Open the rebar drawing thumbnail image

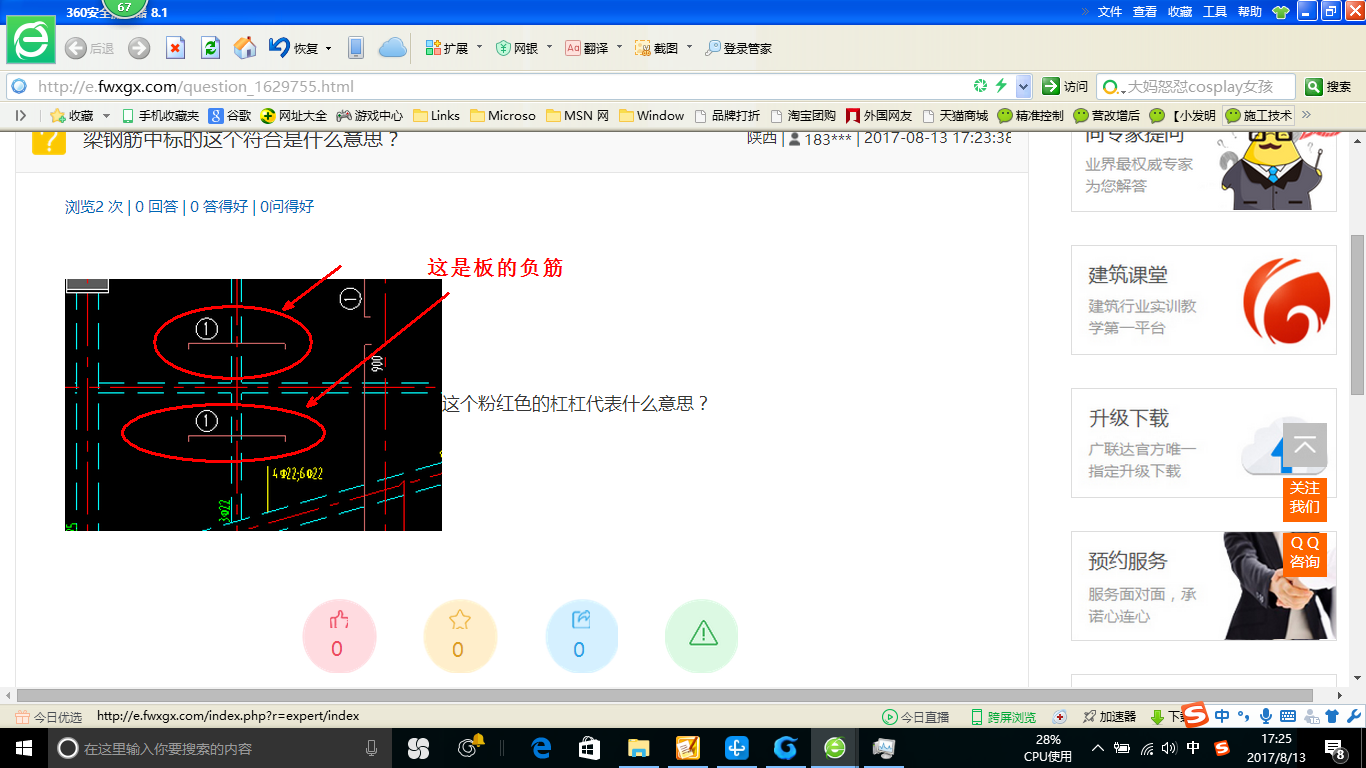point(253,405)
